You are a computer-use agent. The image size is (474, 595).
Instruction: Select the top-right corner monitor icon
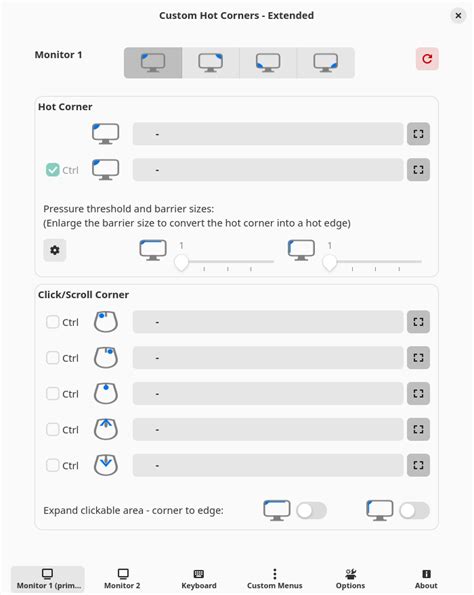211,63
